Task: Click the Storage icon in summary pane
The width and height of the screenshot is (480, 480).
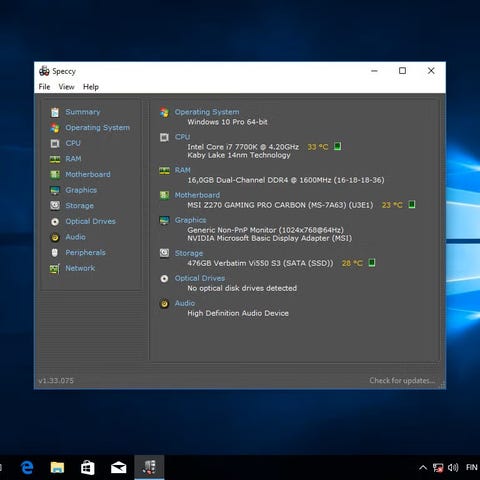Action: [x=164, y=253]
